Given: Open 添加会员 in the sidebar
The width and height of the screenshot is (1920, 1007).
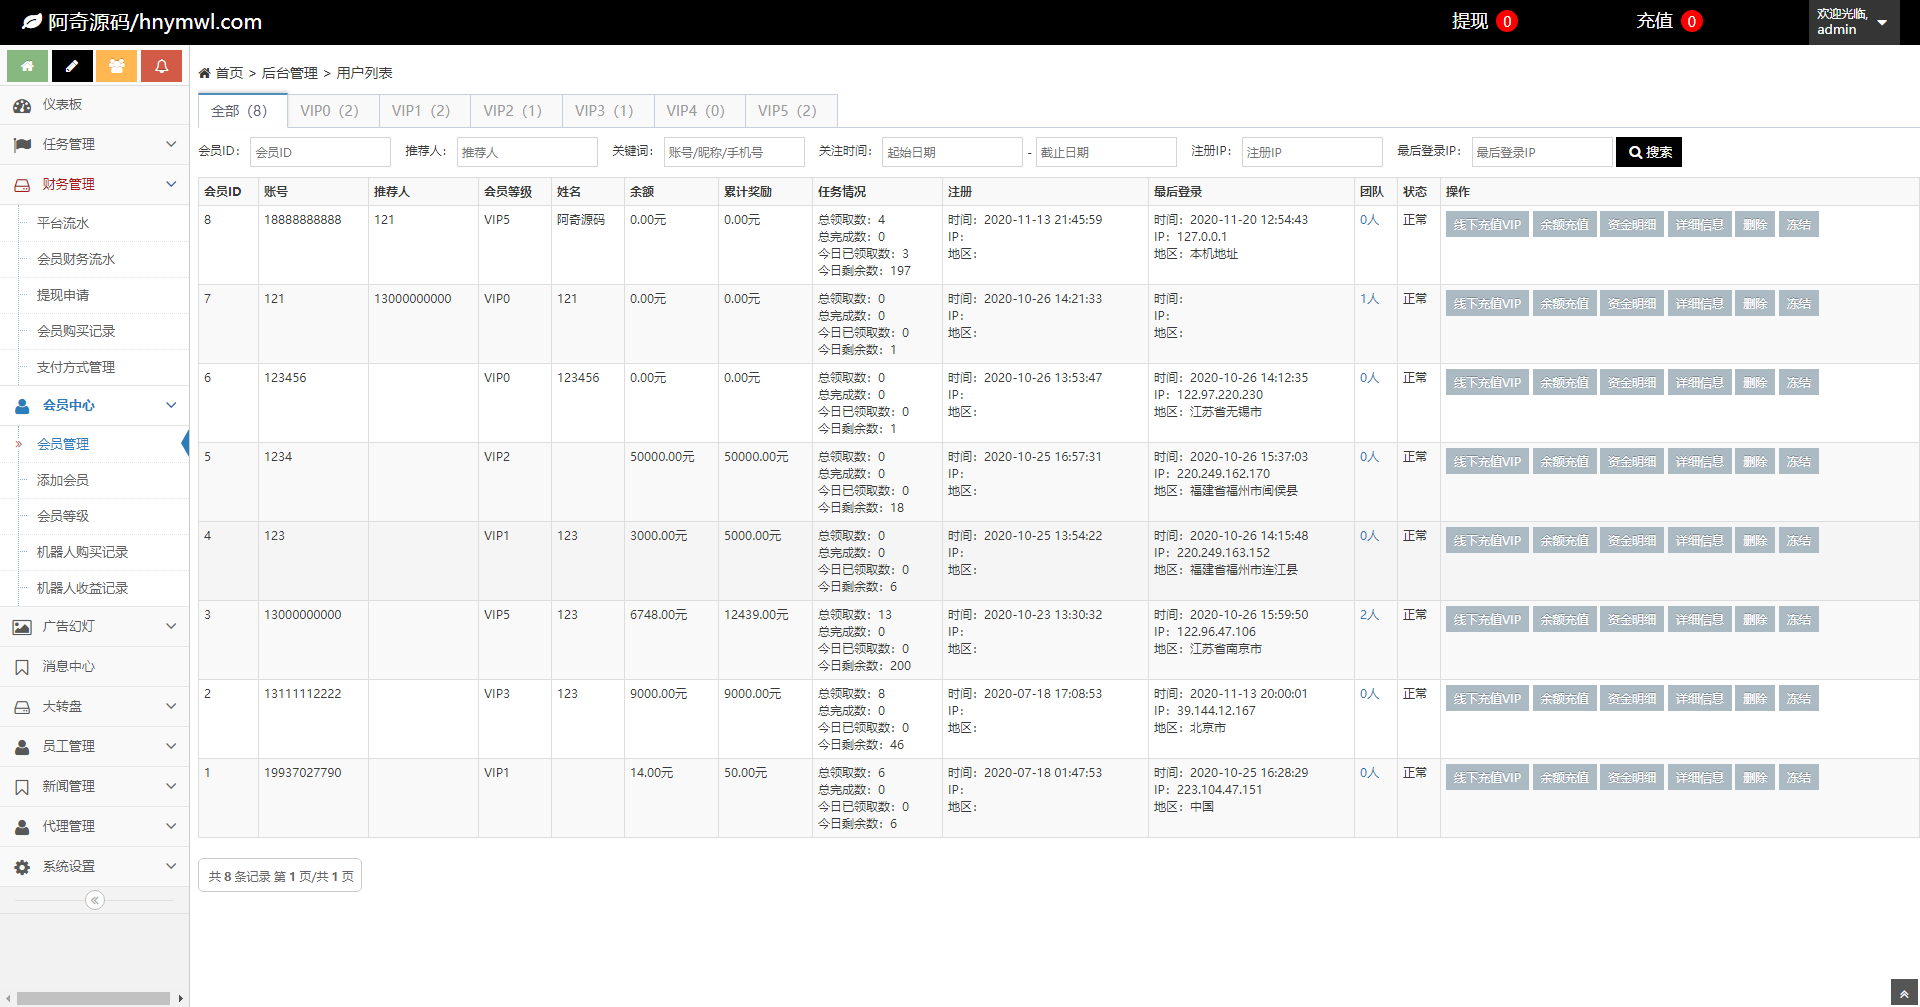Looking at the screenshot, I should coord(64,480).
